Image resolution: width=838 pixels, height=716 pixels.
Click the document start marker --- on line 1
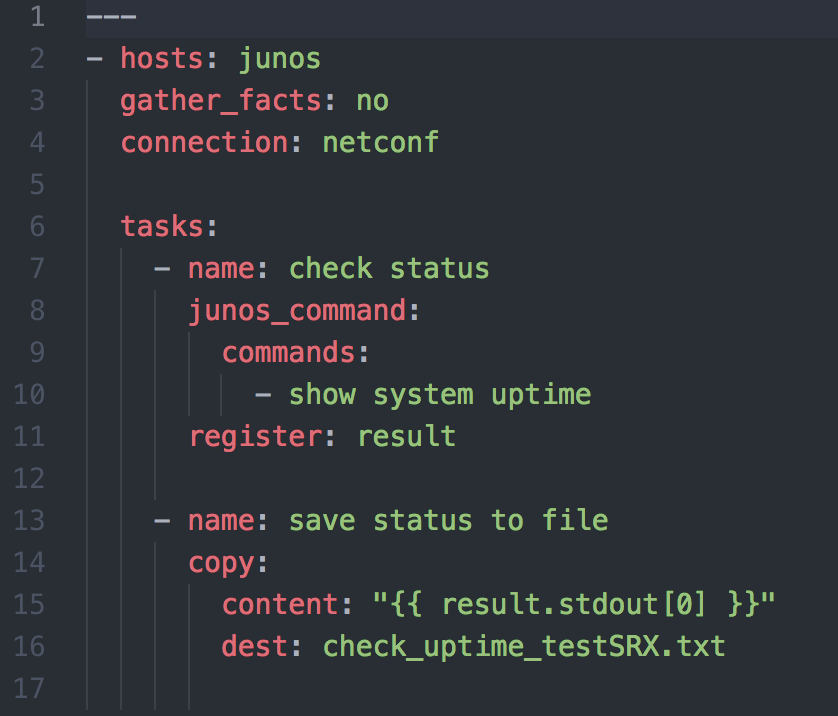[x=110, y=16]
